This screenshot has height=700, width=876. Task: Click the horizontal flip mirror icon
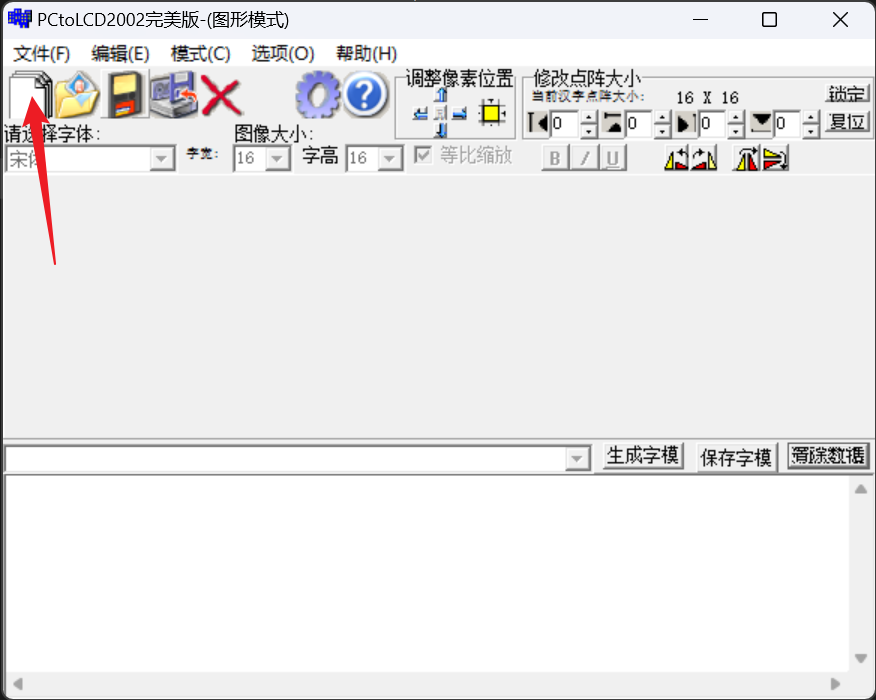coord(746,158)
